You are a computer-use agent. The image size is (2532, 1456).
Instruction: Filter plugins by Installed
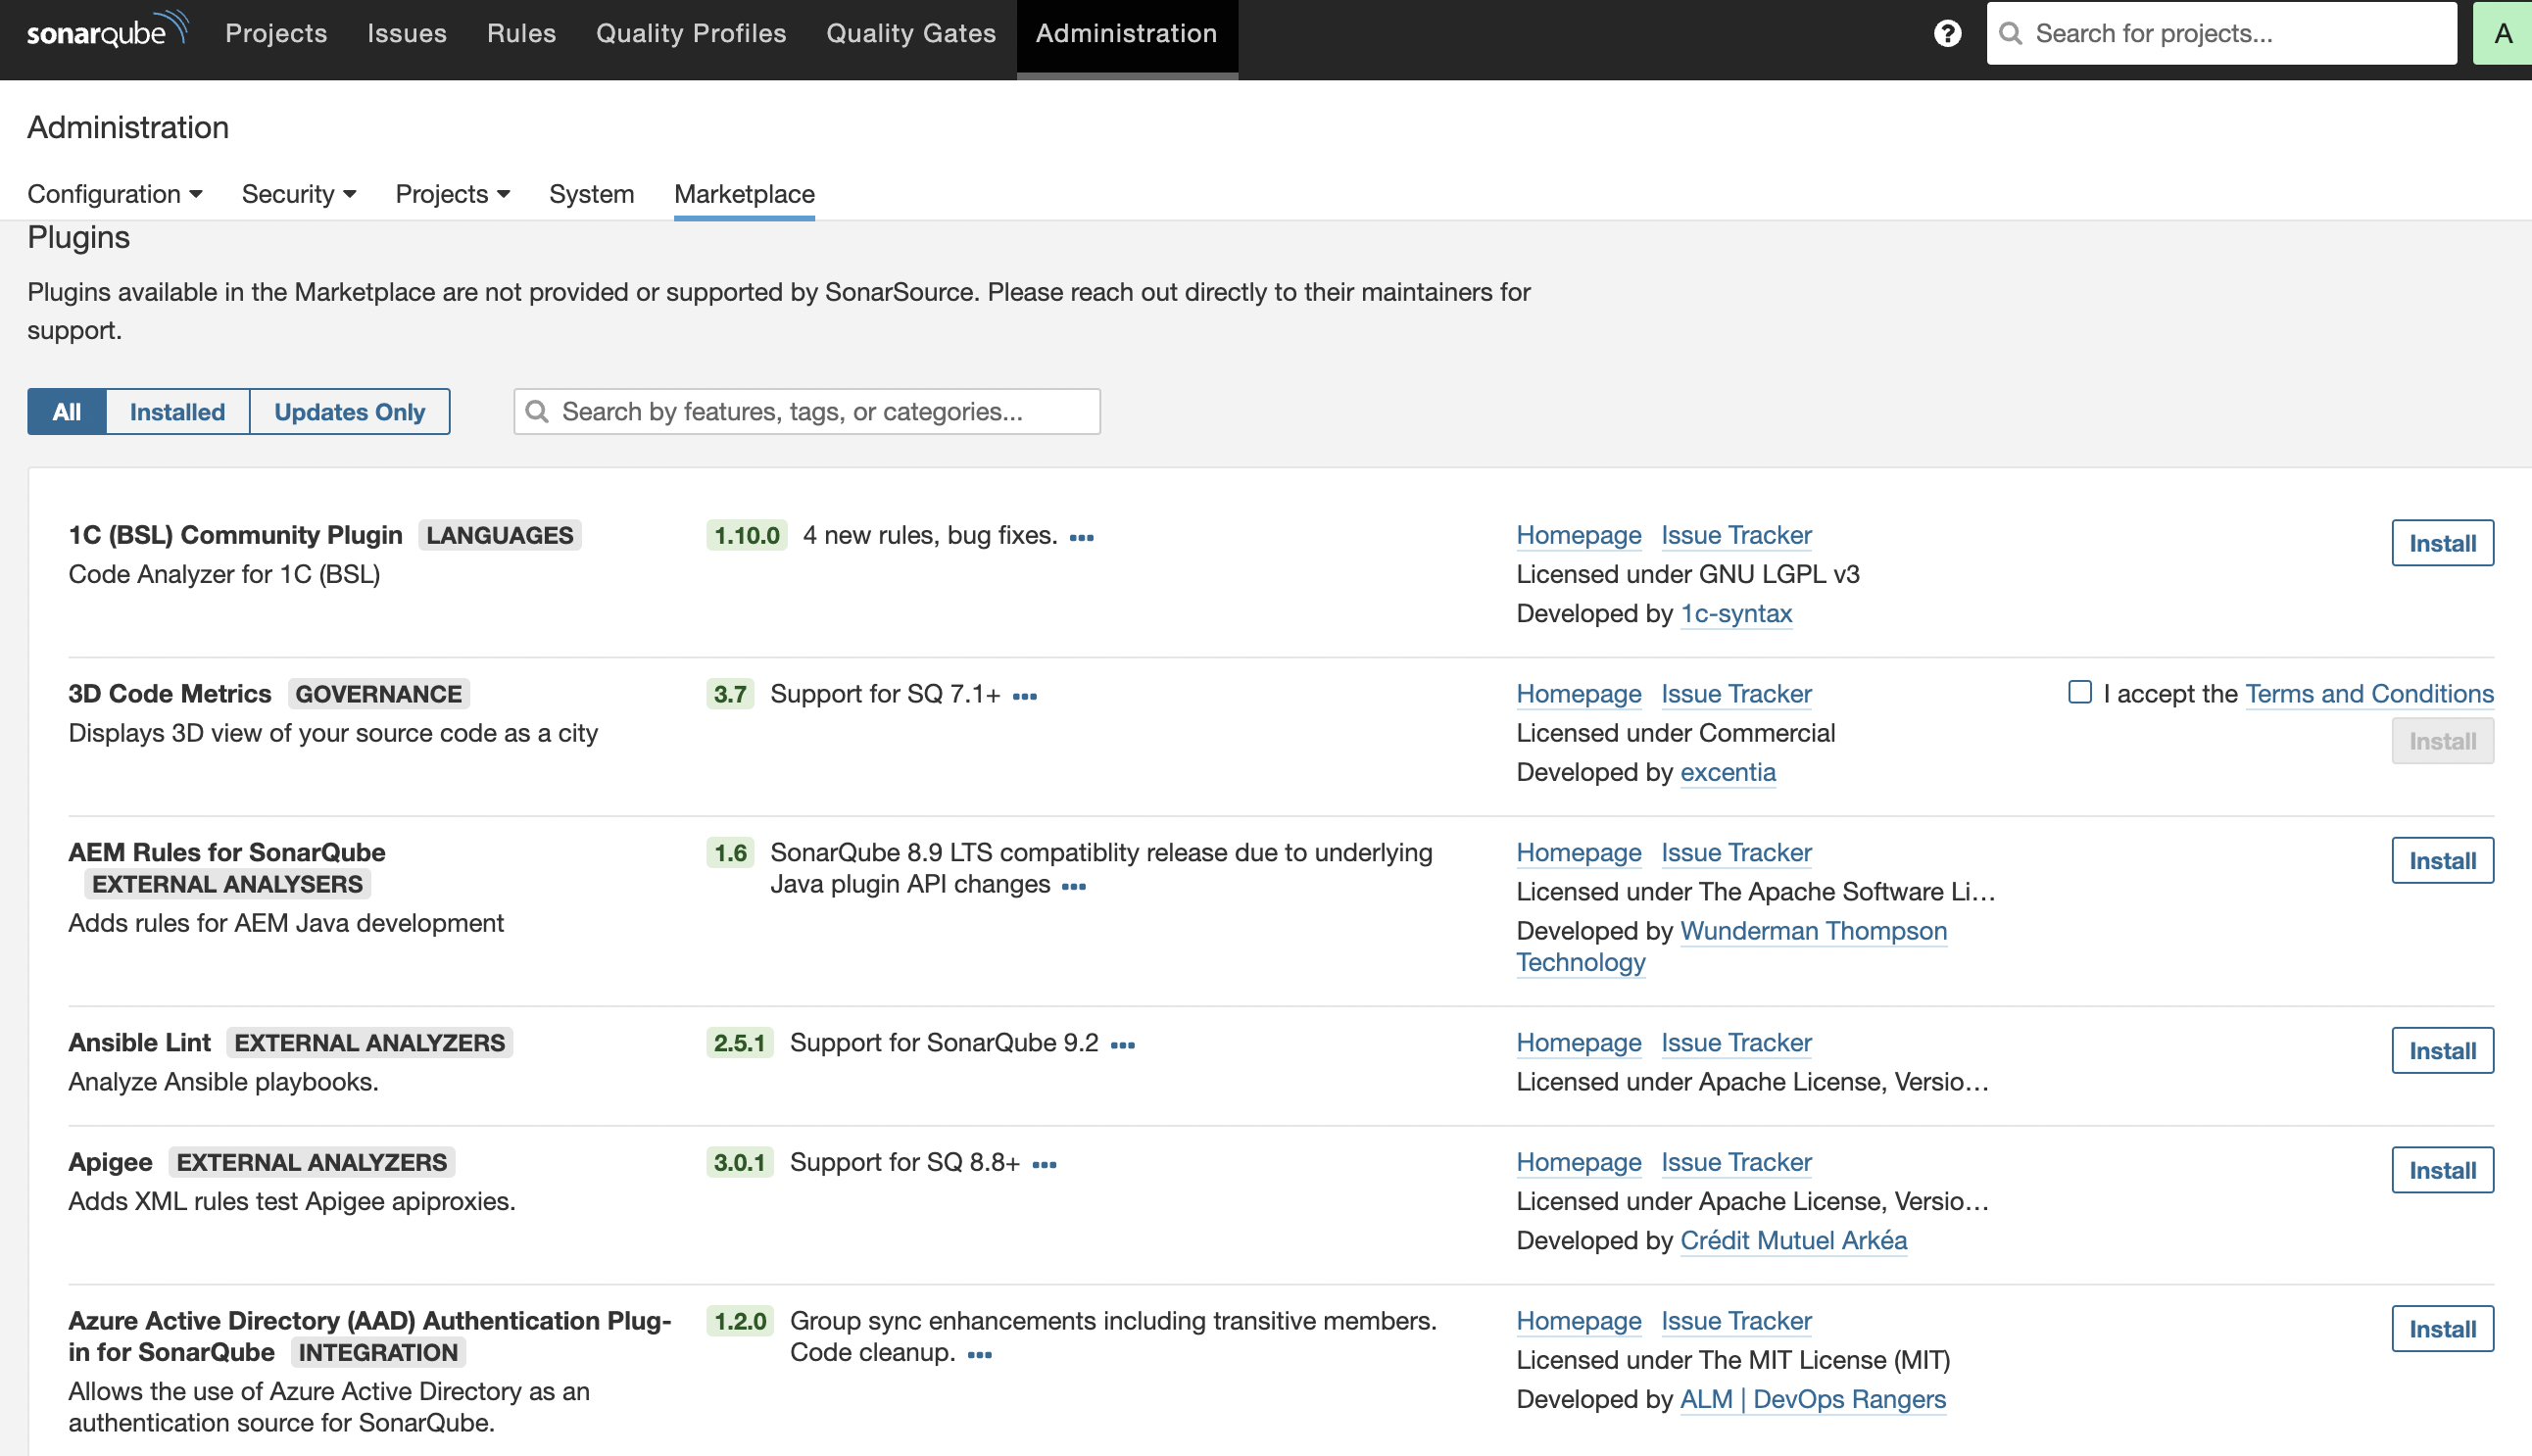[177, 411]
